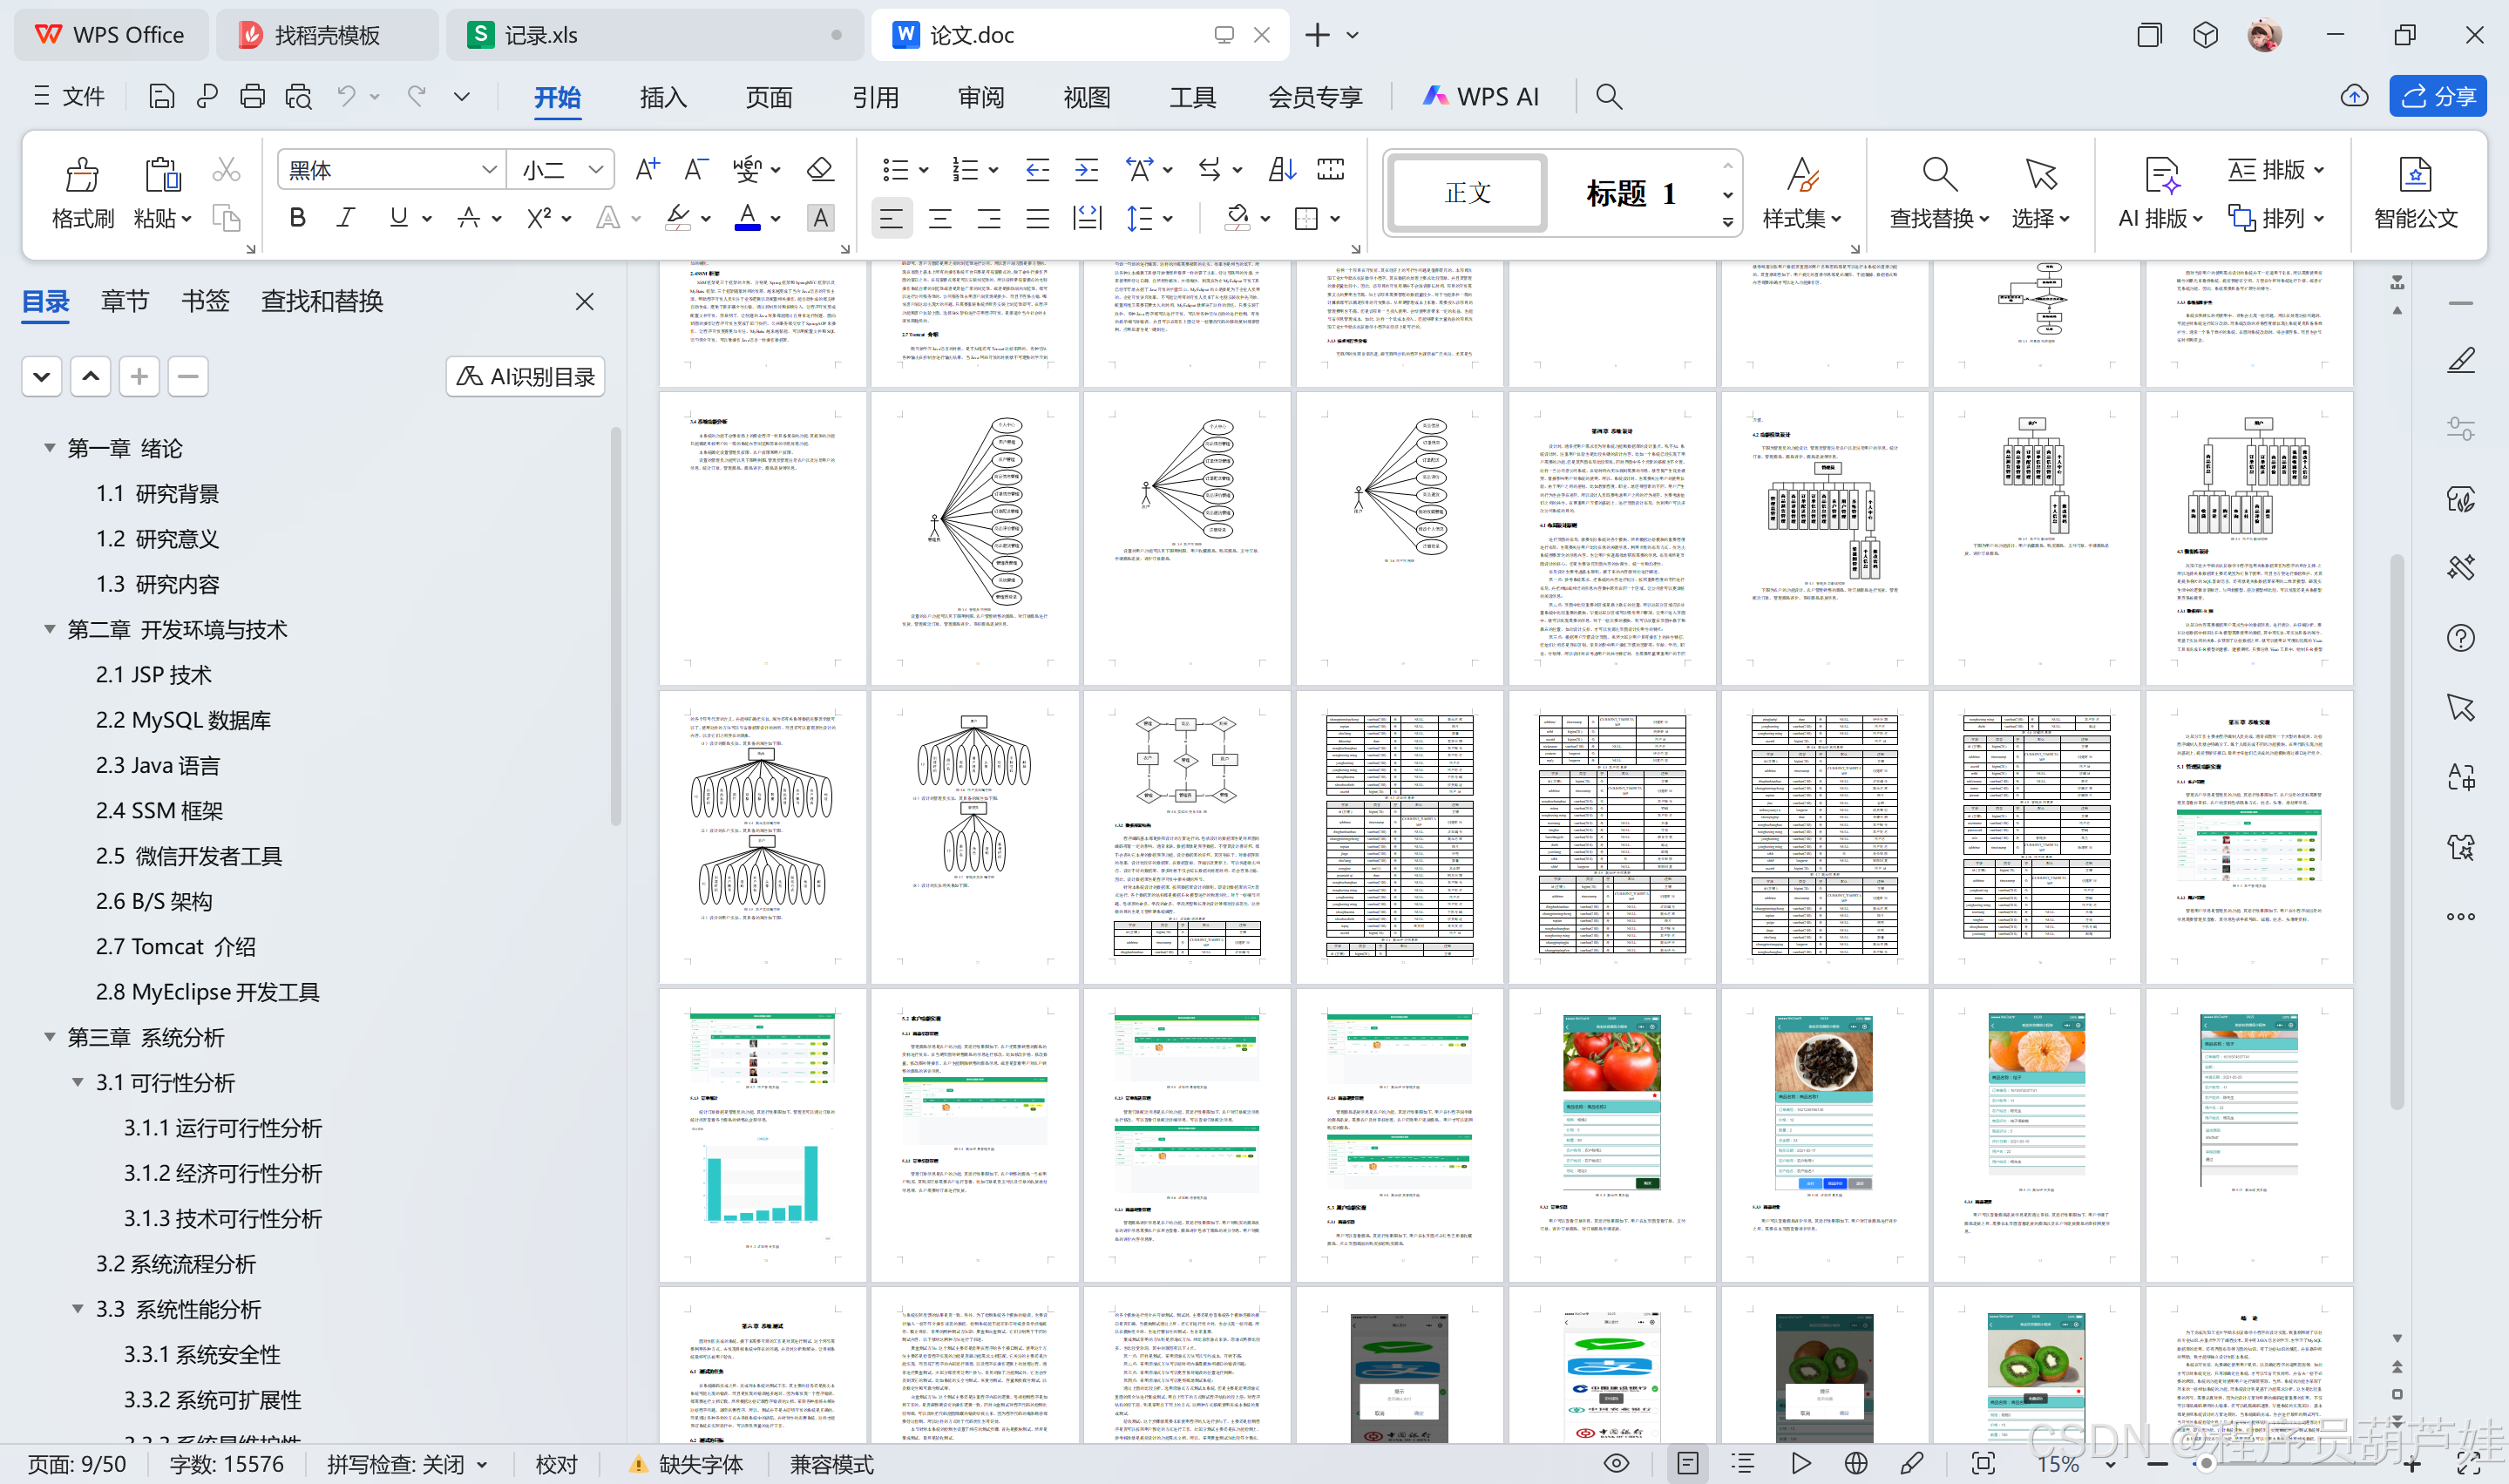Open the 视图 ribbon tab
This screenshot has width=2509, height=1484.
pyautogui.click(x=1087, y=96)
